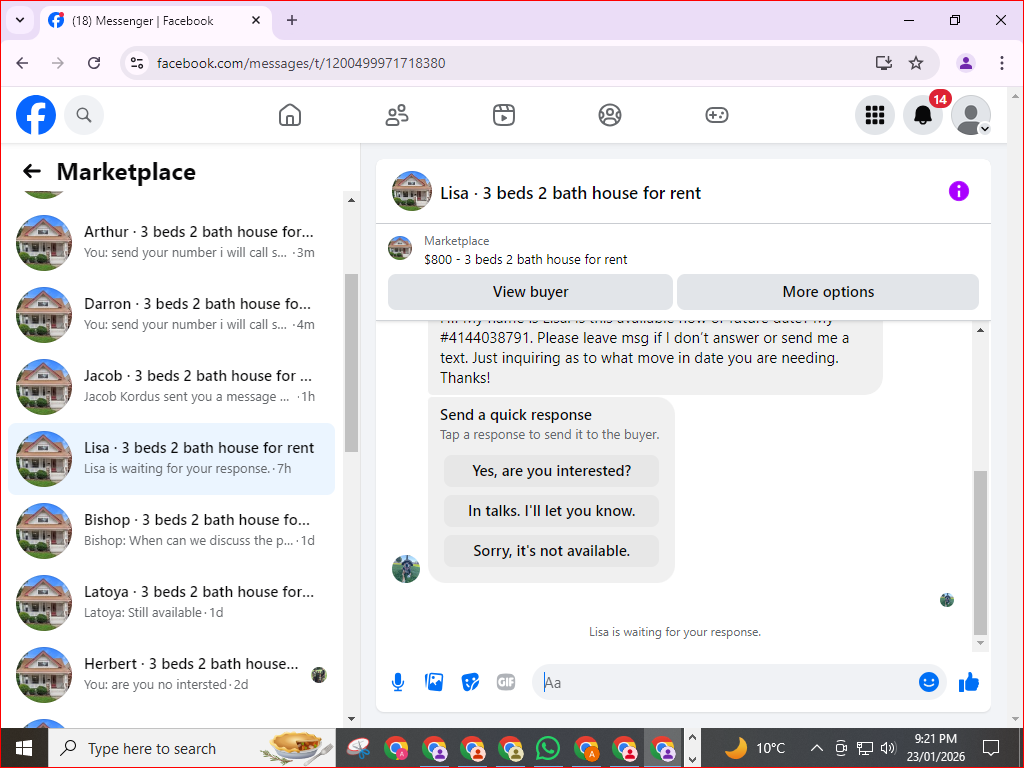This screenshot has width=1024, height=768.
Task: Send a thumbs up like
Action: pyautogui.click(x=968, y=682)
